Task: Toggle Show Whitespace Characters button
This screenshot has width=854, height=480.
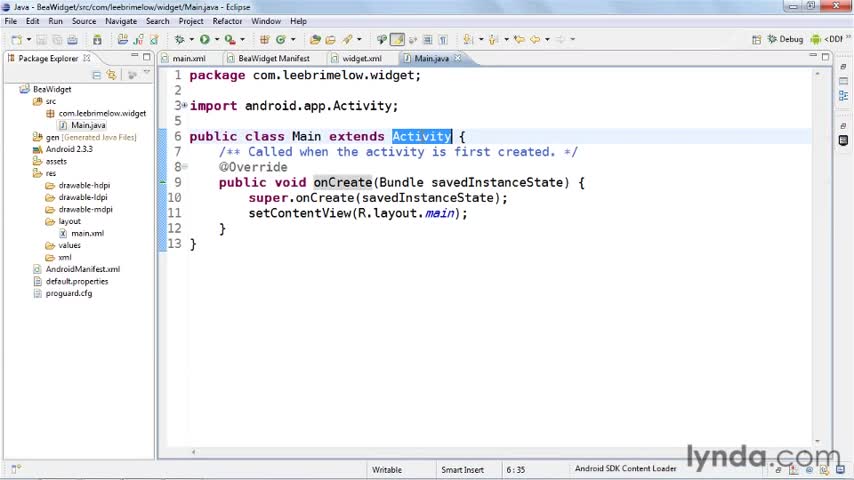Action: click(443, 40)
